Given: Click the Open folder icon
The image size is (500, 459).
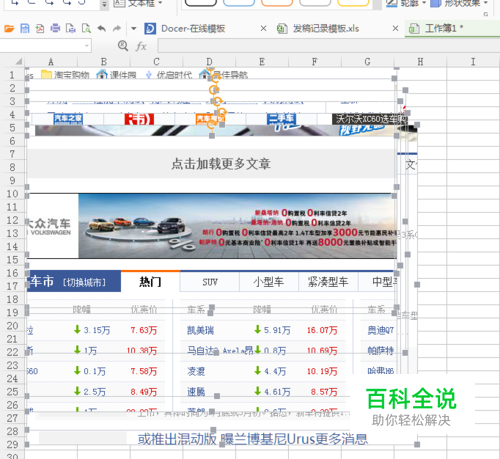Looking at the screenshot, I should point(9,29).
